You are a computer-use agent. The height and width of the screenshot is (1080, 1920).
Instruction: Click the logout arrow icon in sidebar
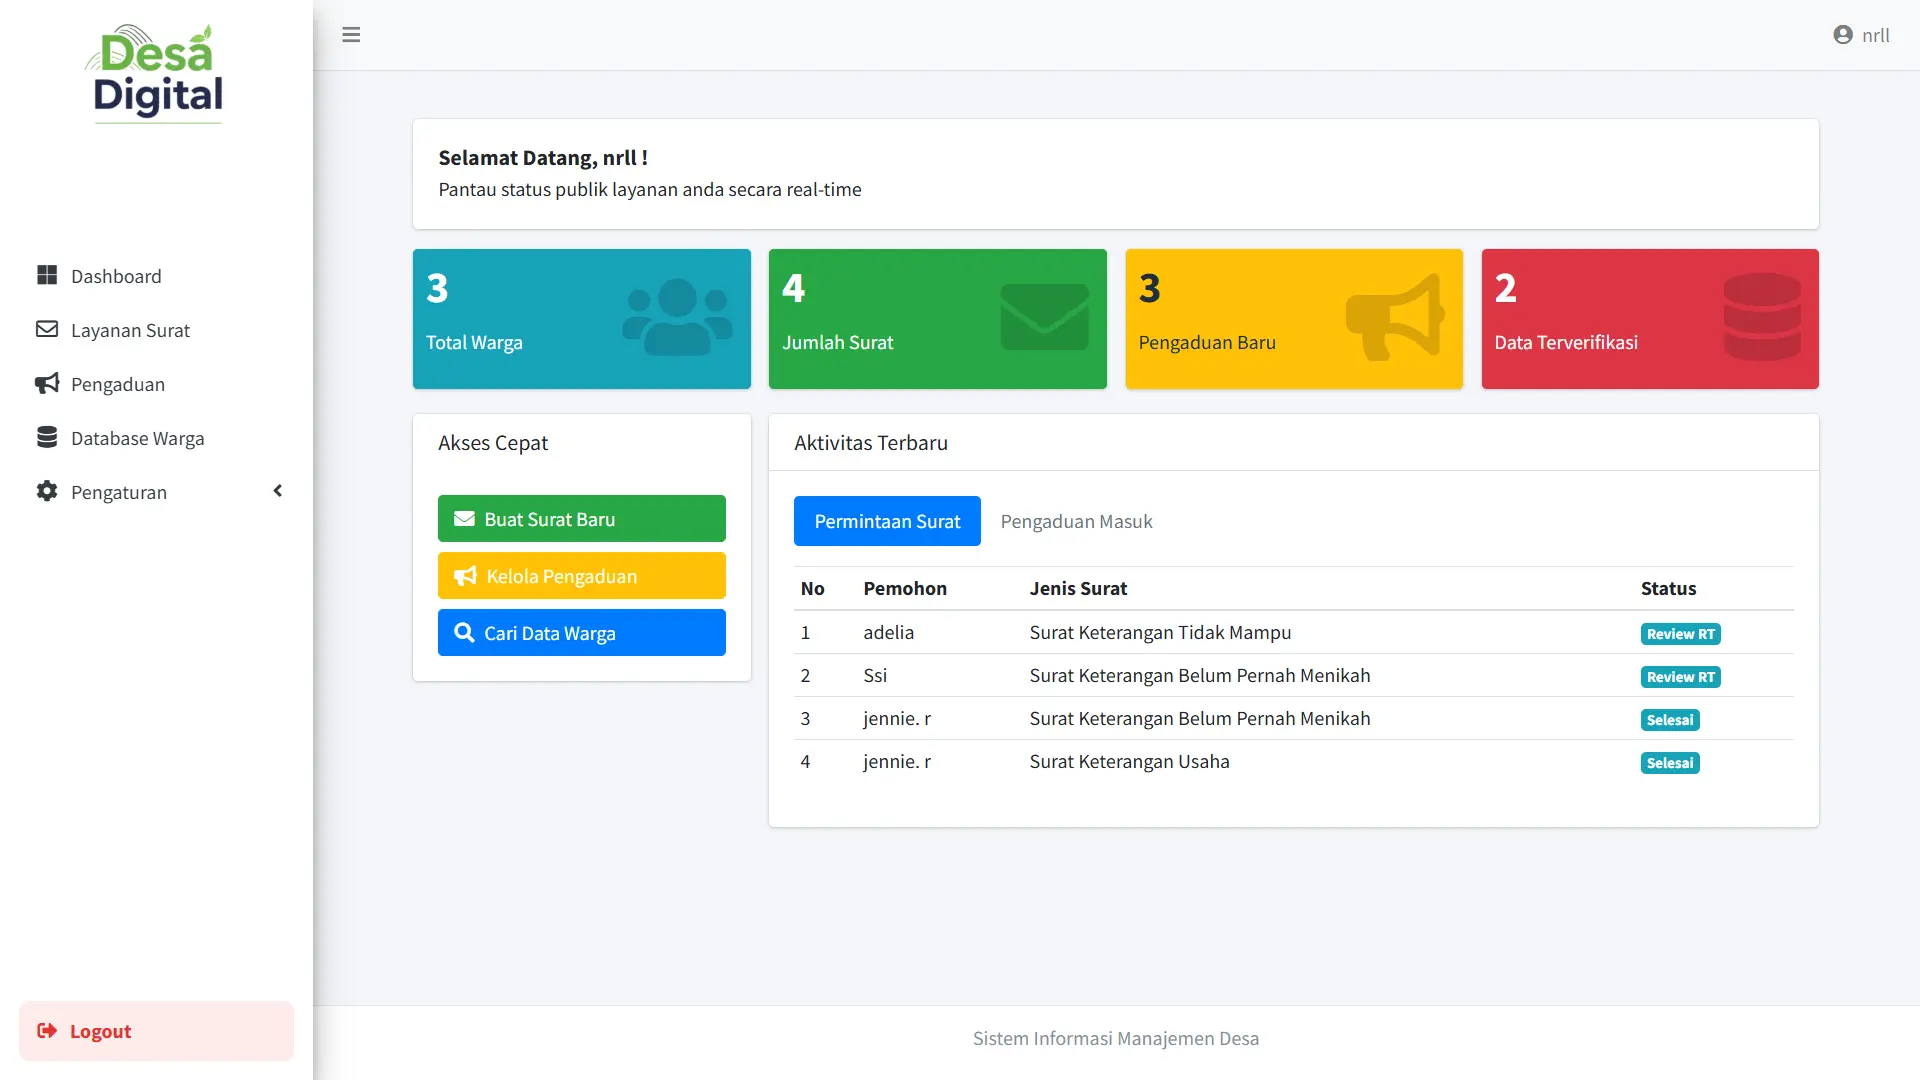pyautogui.click(x=46, y=1030)
